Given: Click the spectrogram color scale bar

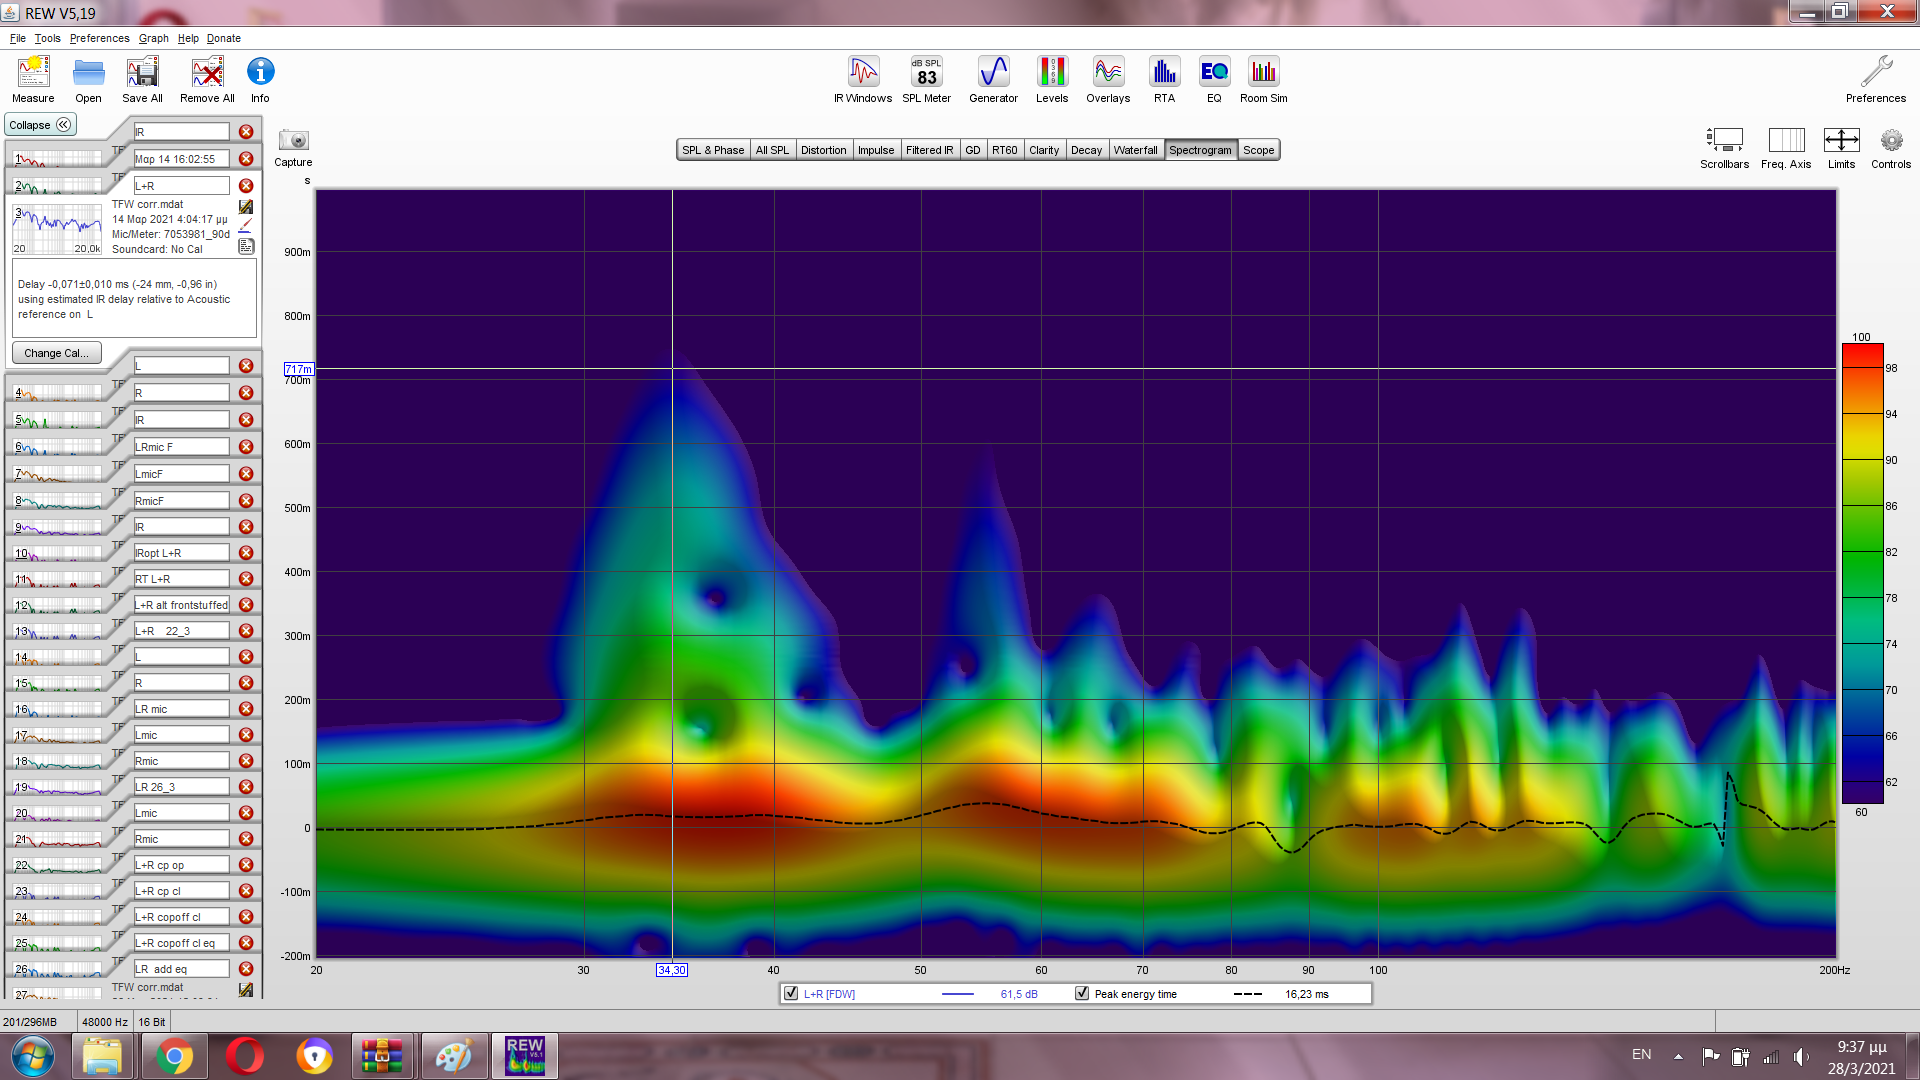Looking at the screenshot, I should click(1862, 574).
